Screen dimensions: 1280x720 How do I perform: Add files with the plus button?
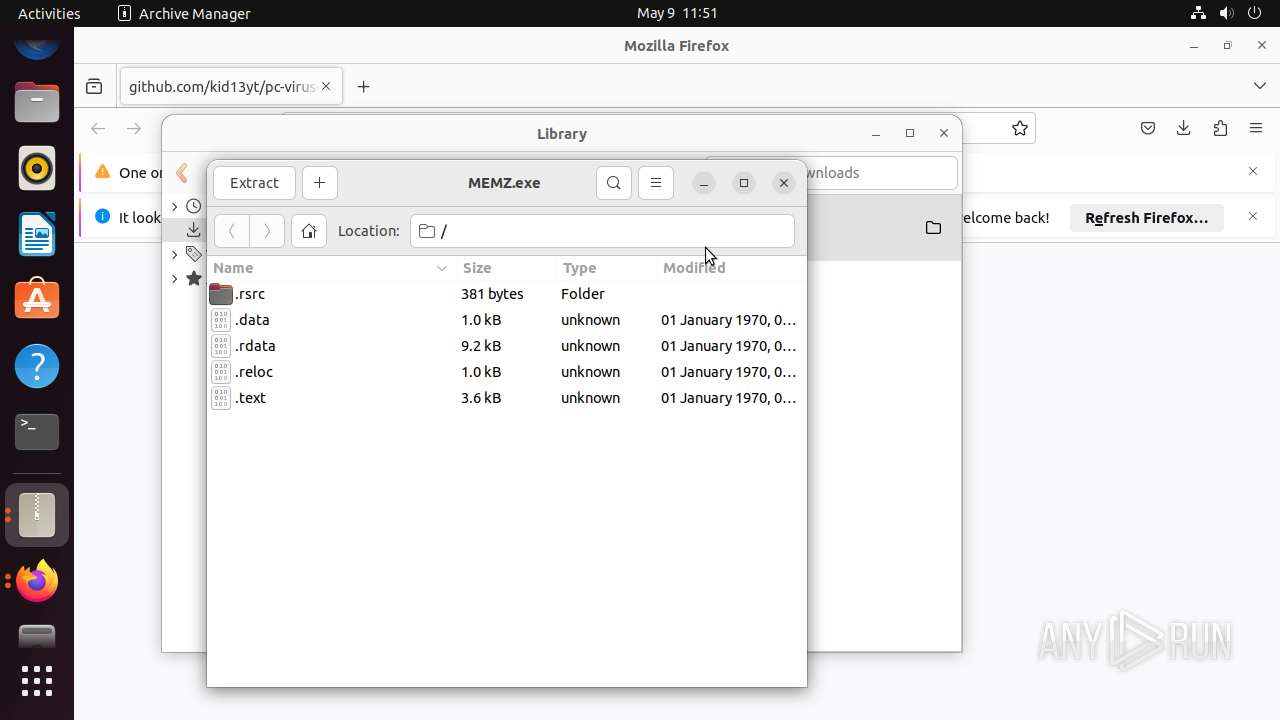coord(319,183)
